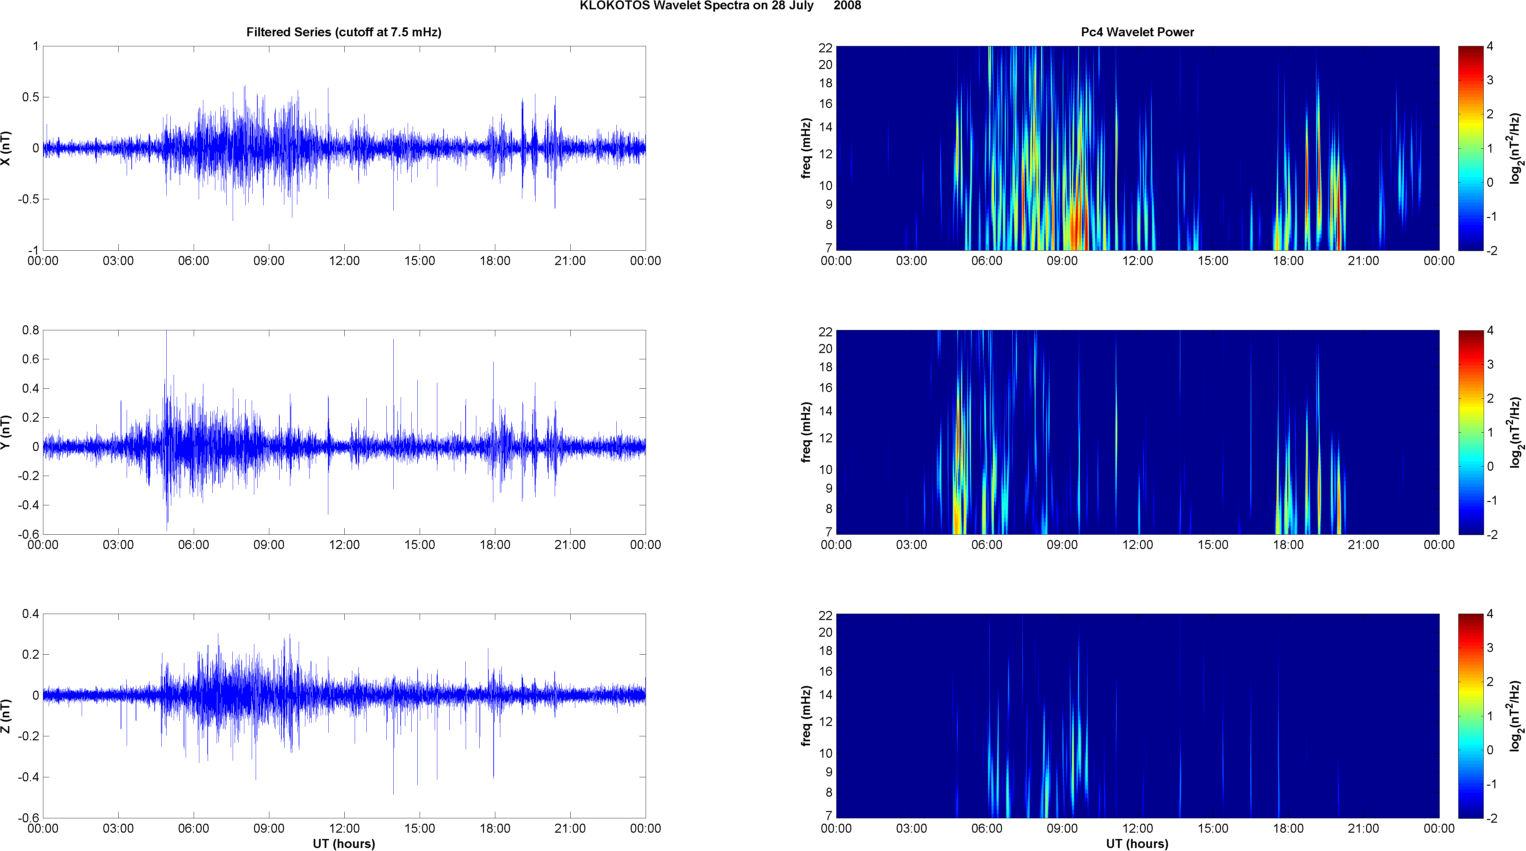Image resolution: width=1526 pixels, height=851 pixels.
Task: Click the middle wavelet power spectrogram
Action: click(x=1137, y=432)
